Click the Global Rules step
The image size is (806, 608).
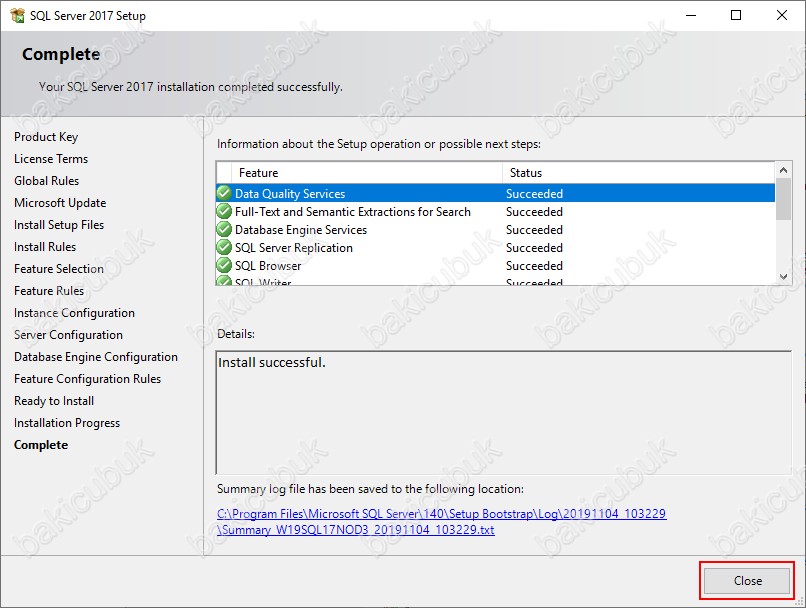46,181
